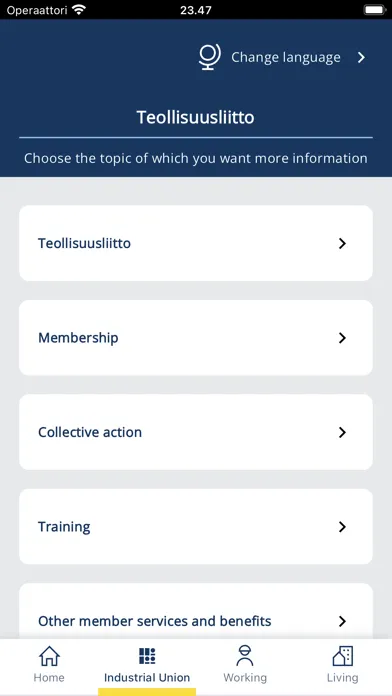
Task: Open the Membership topic card
Action: (x=196, y=338)
